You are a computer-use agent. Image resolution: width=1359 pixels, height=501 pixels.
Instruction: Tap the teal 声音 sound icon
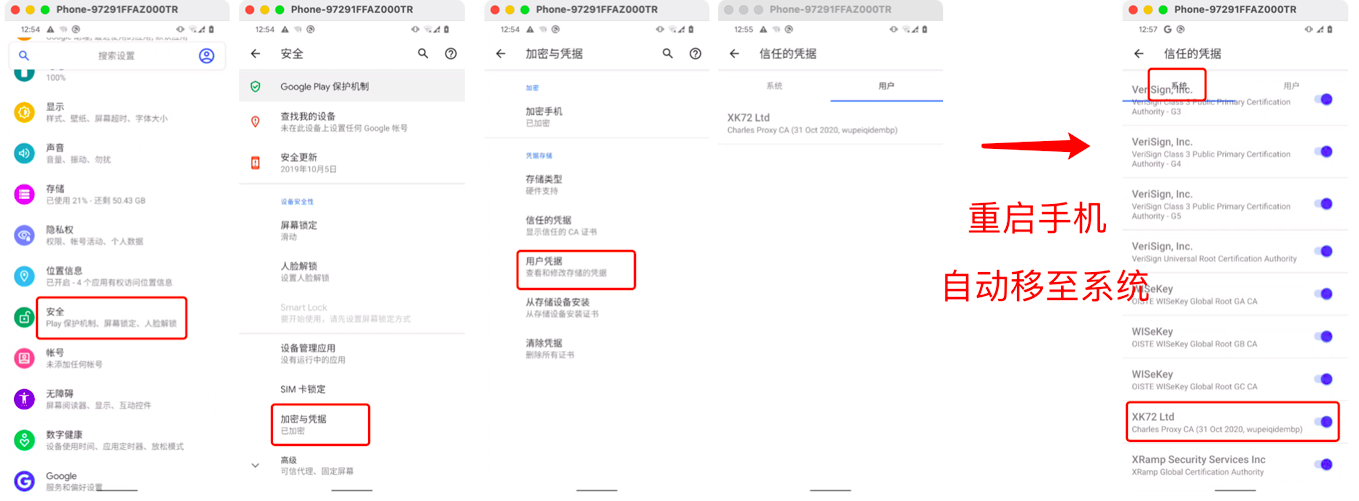24,153
